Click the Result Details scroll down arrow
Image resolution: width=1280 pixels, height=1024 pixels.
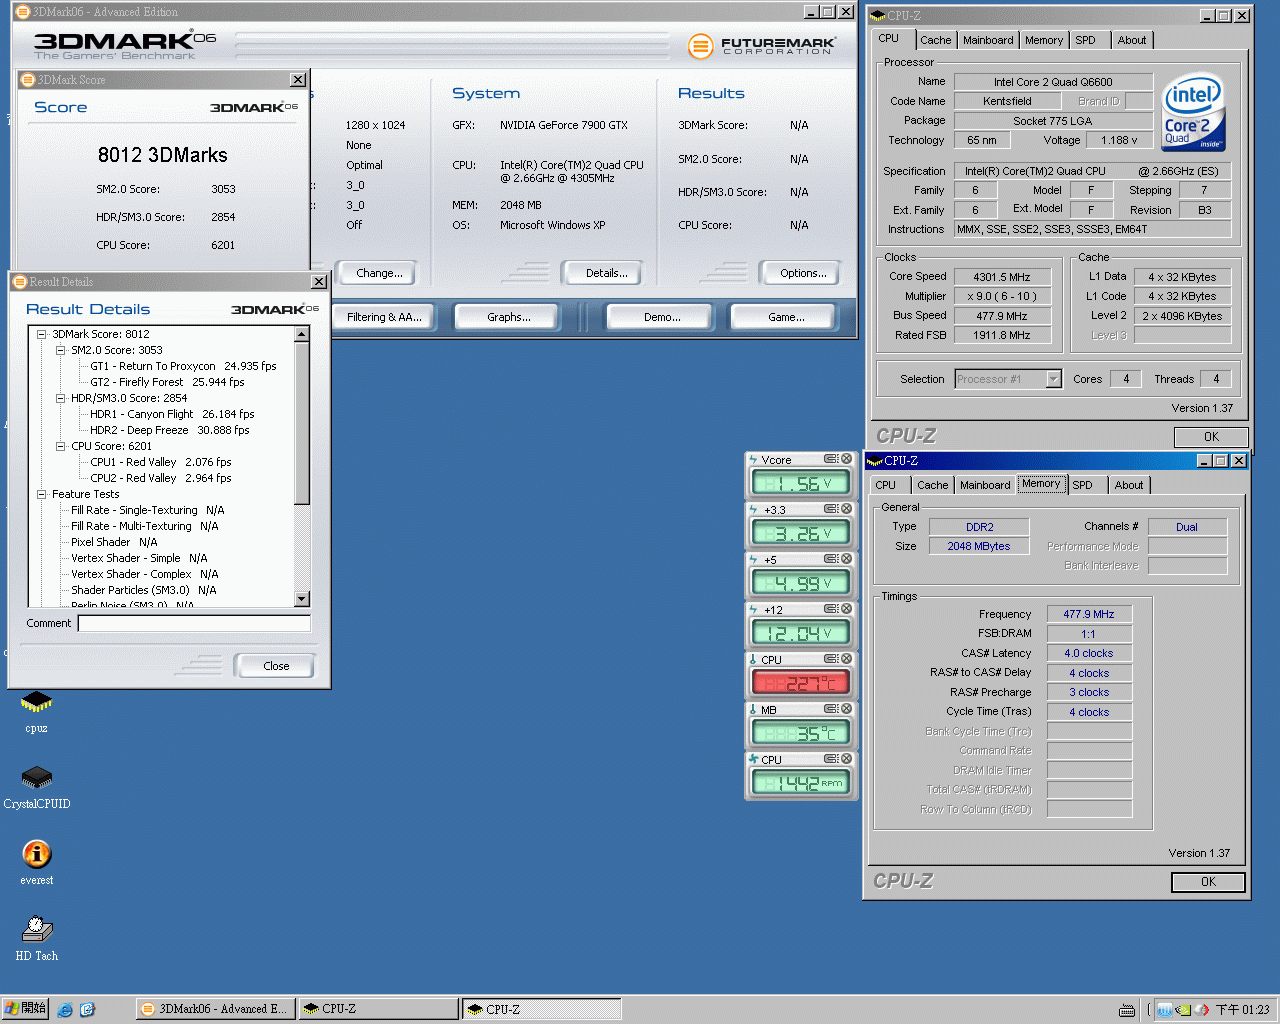click(302, 599)
